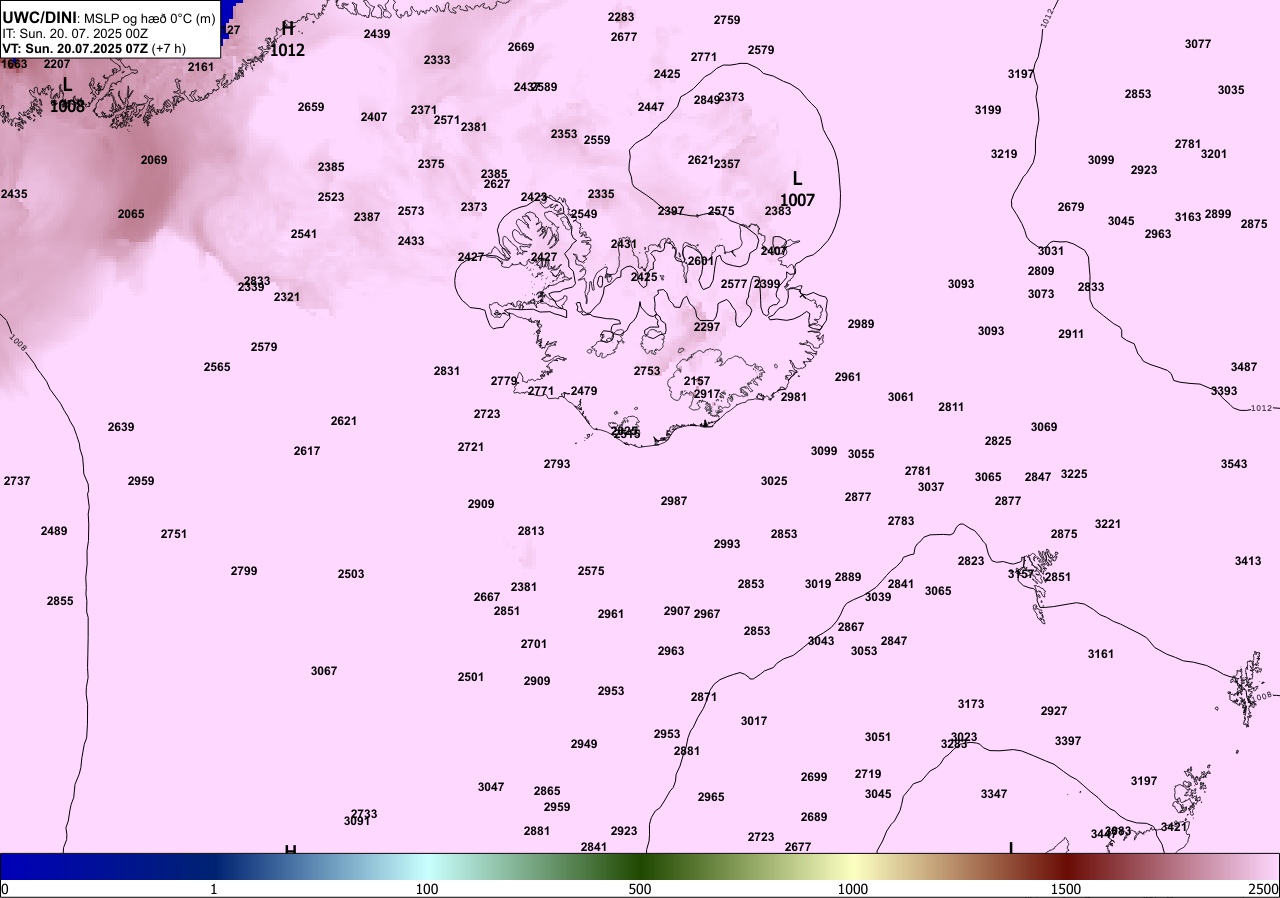Click the UWC/DINI title text
The height and width of the screenshot is (898, 1280).
(39, 17)
